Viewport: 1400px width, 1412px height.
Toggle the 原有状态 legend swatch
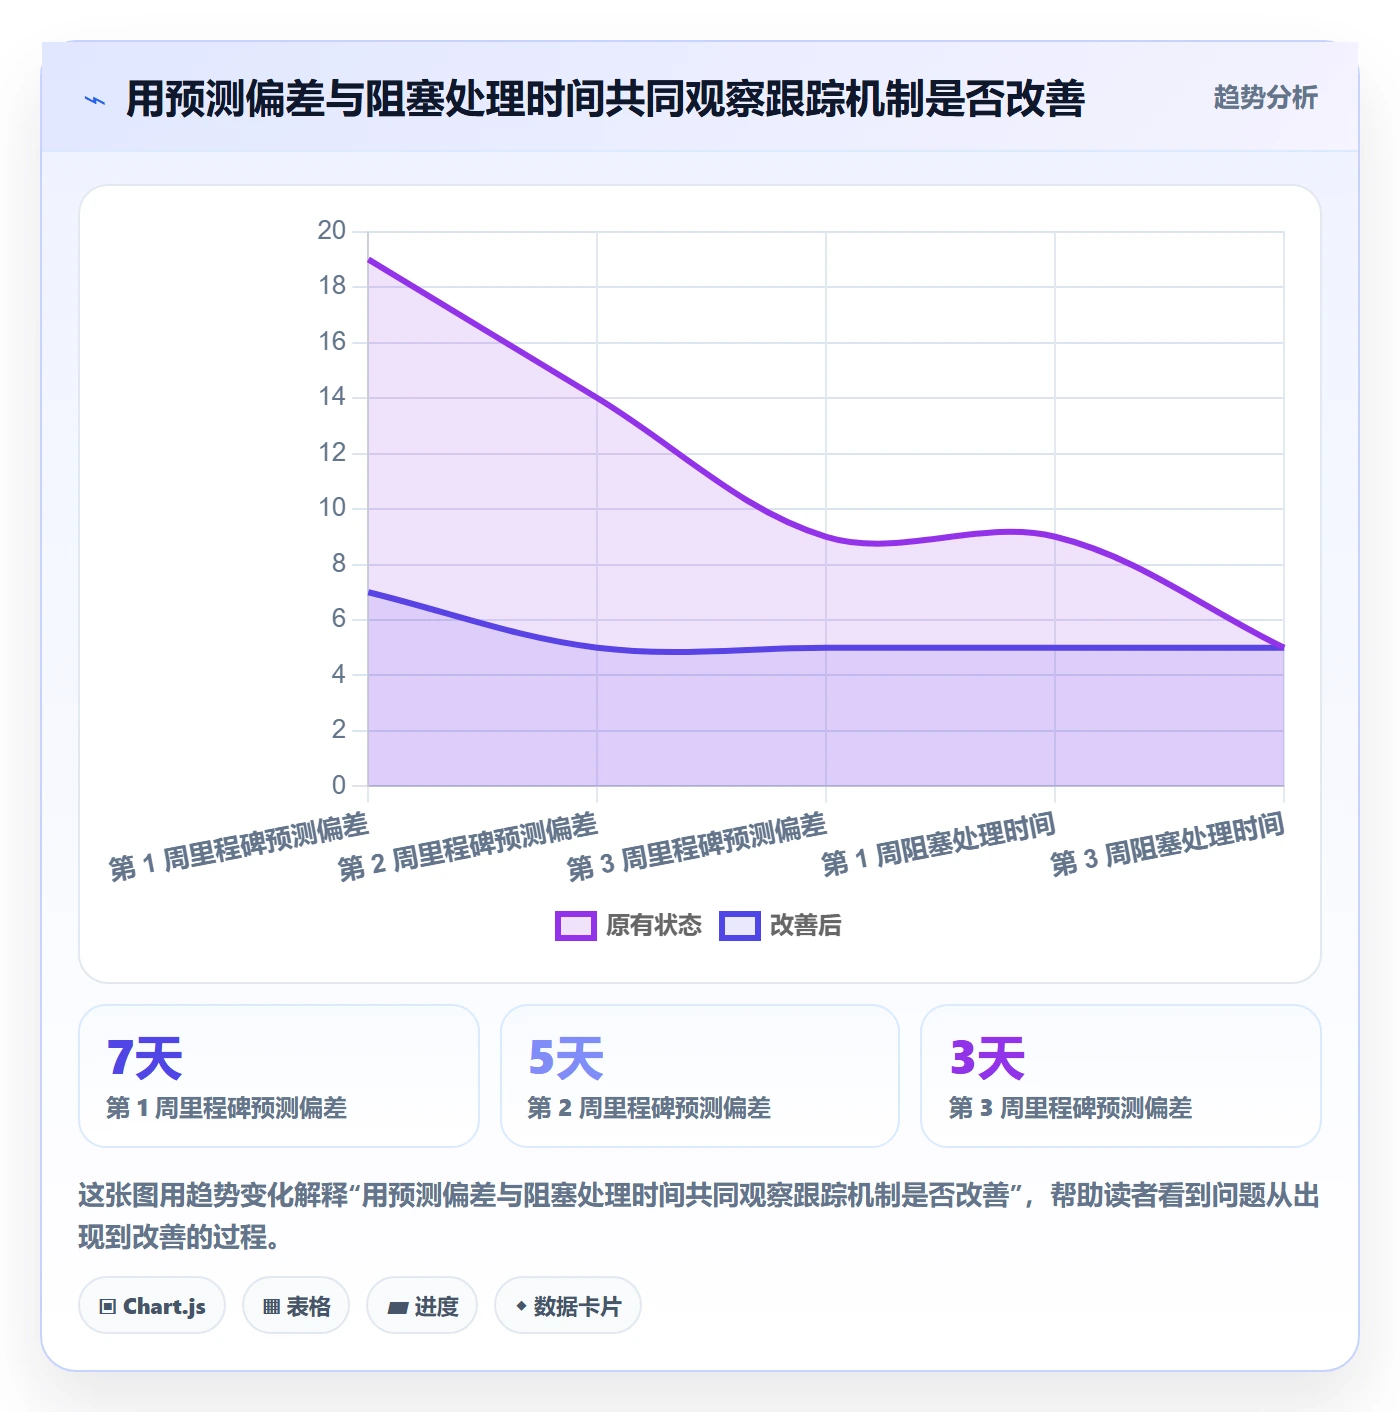pyautogui.click(x=576, y=926)
